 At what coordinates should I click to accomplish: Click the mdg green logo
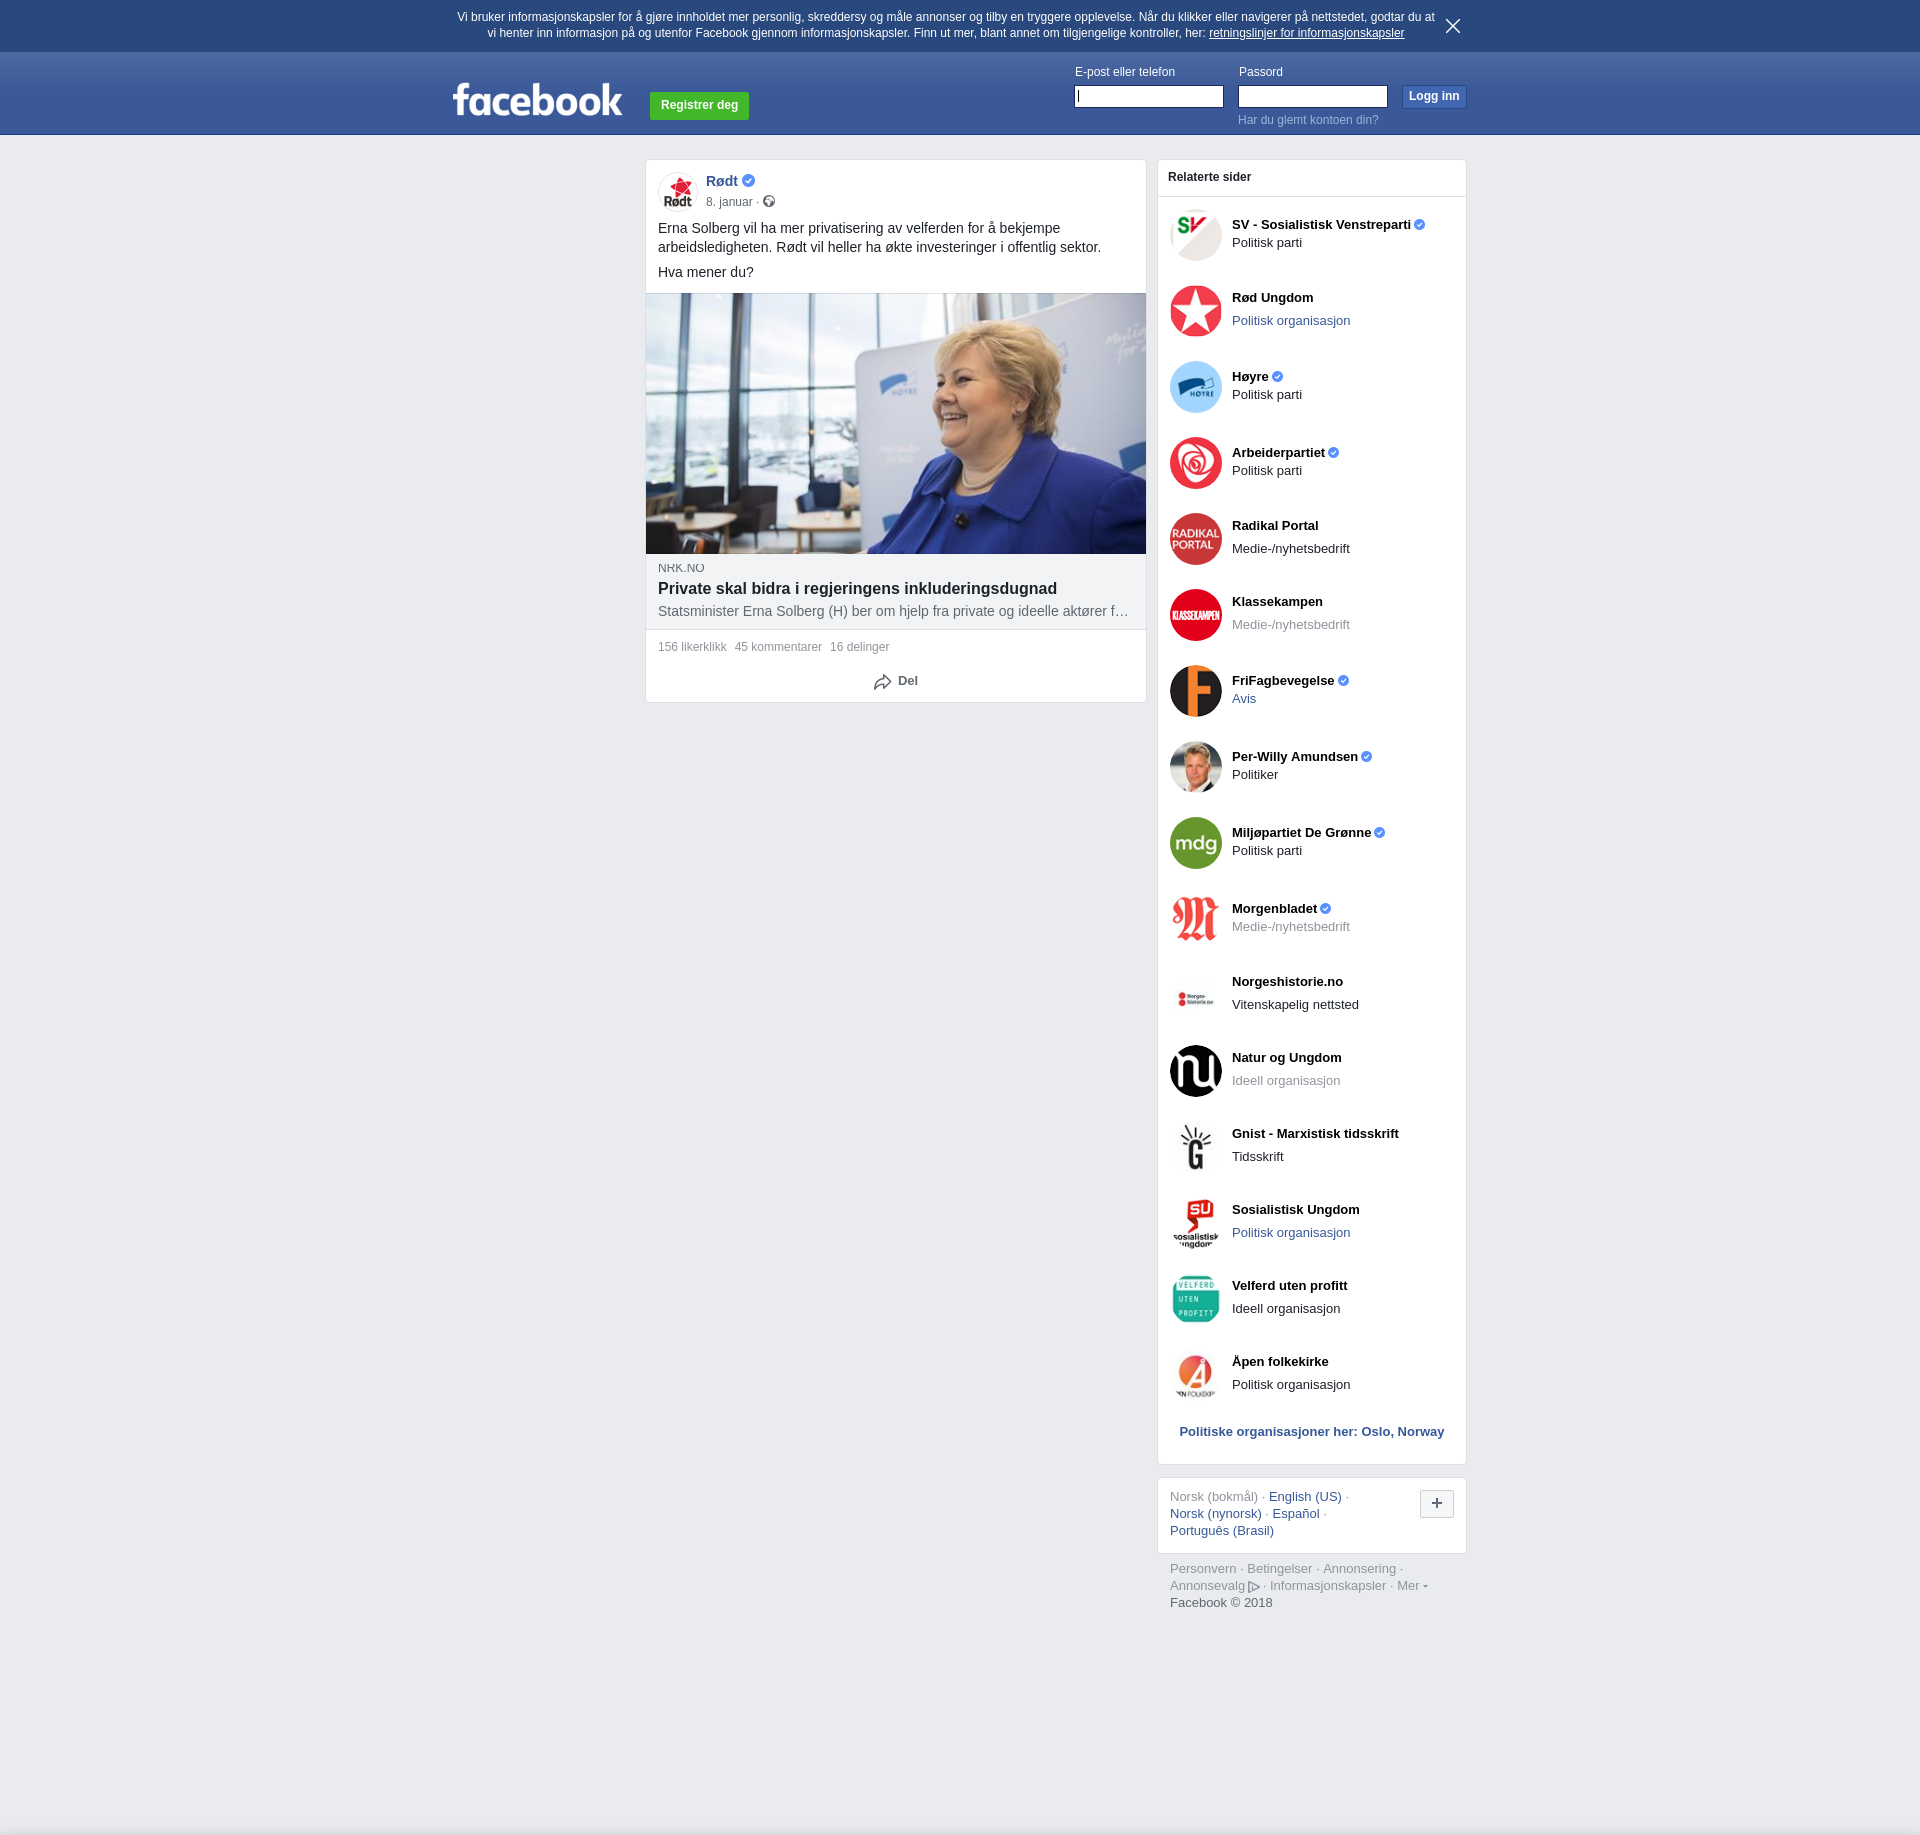pyautogui.click(x=1196, y=843)
